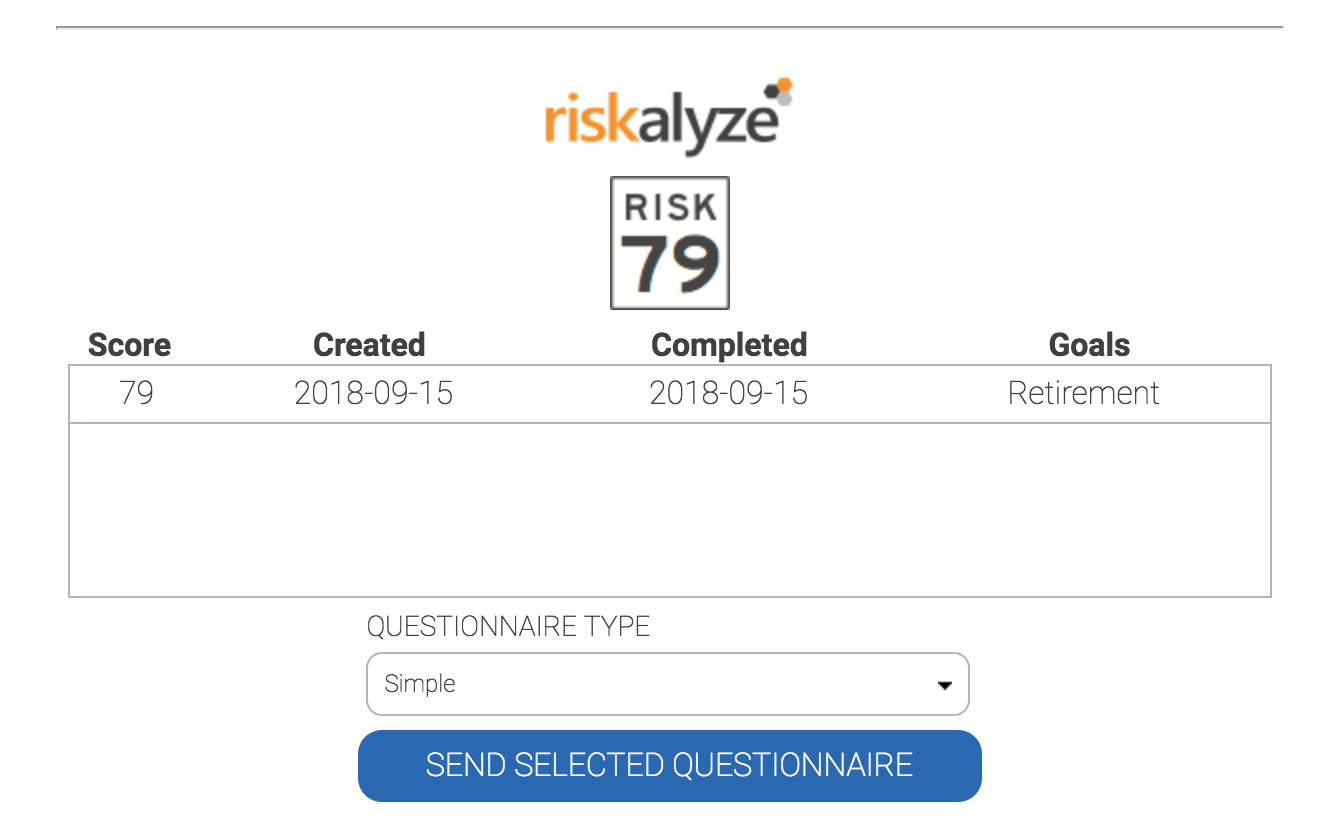Click the Simple questionnaire type select box
Viewport: 1336px width, 826px height.
650,684
